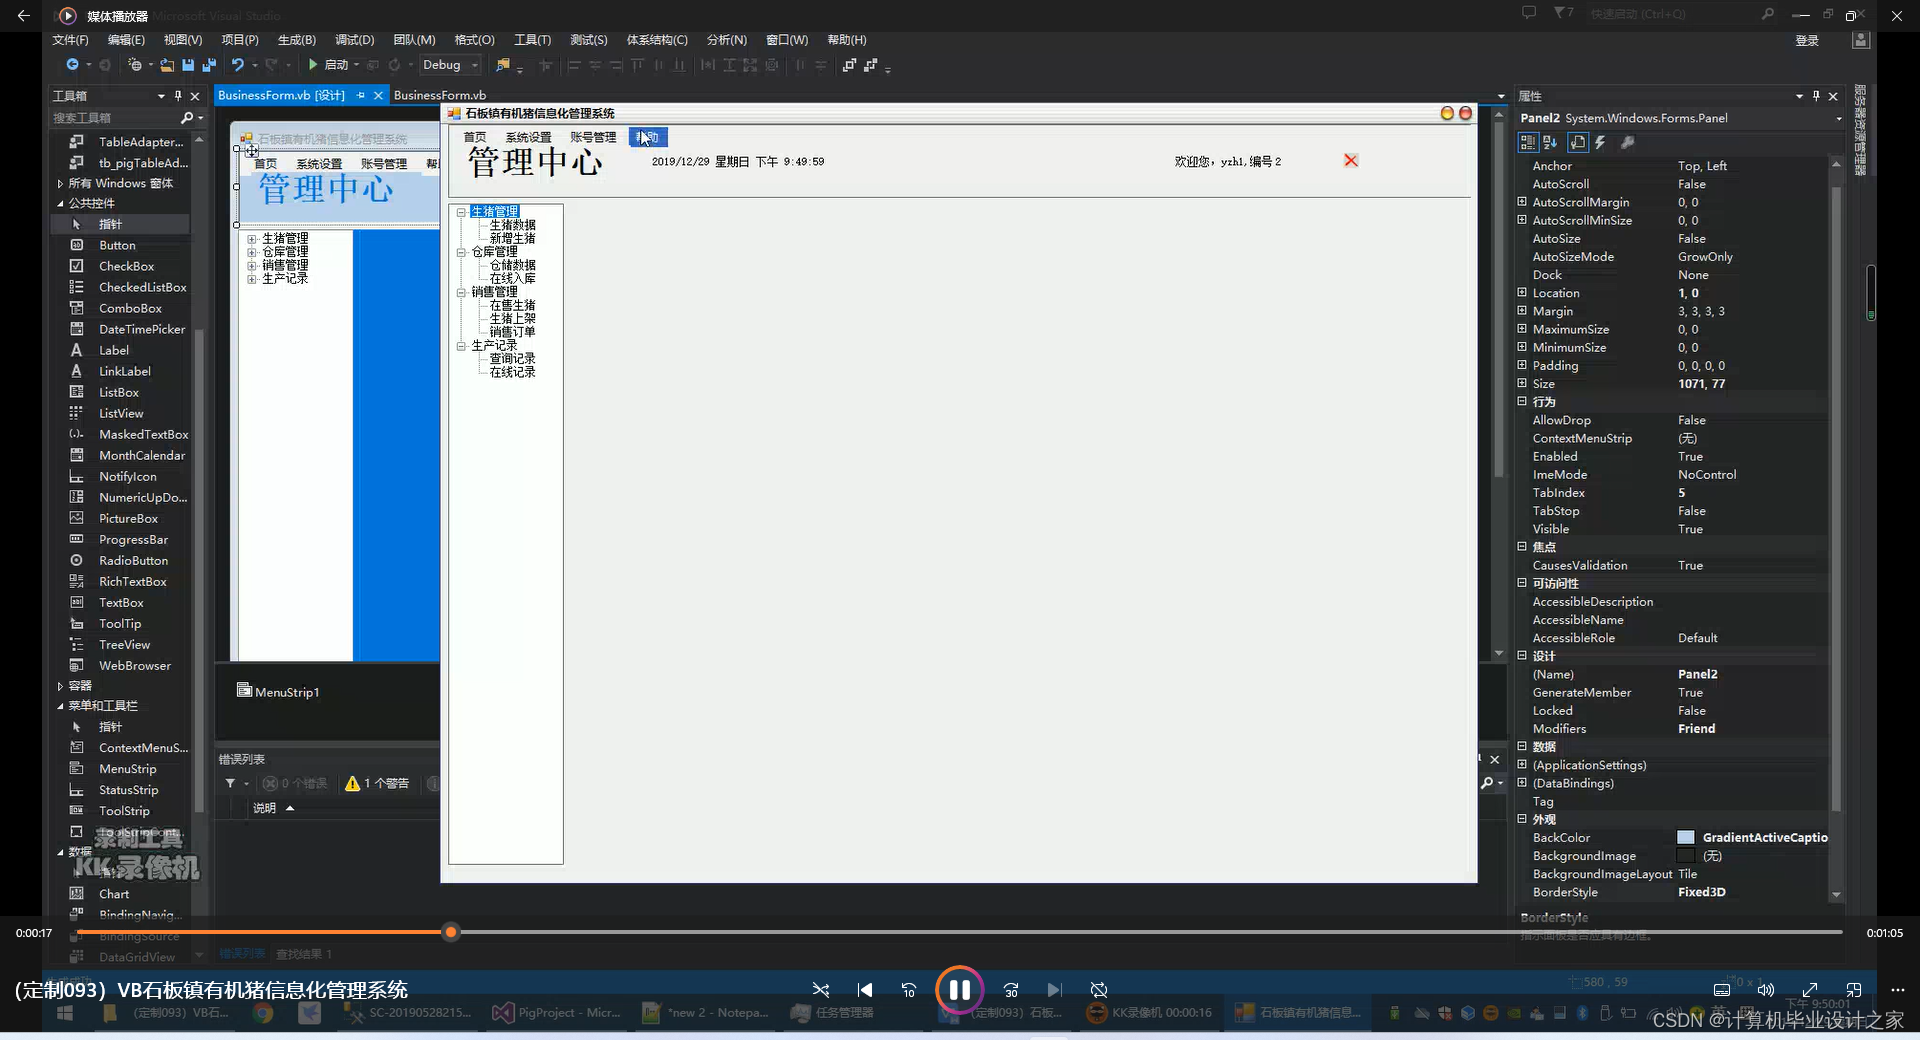Open the subtitles/captions options
The width and height of the screenshot is (1920, 1040).
(1722, 990)
